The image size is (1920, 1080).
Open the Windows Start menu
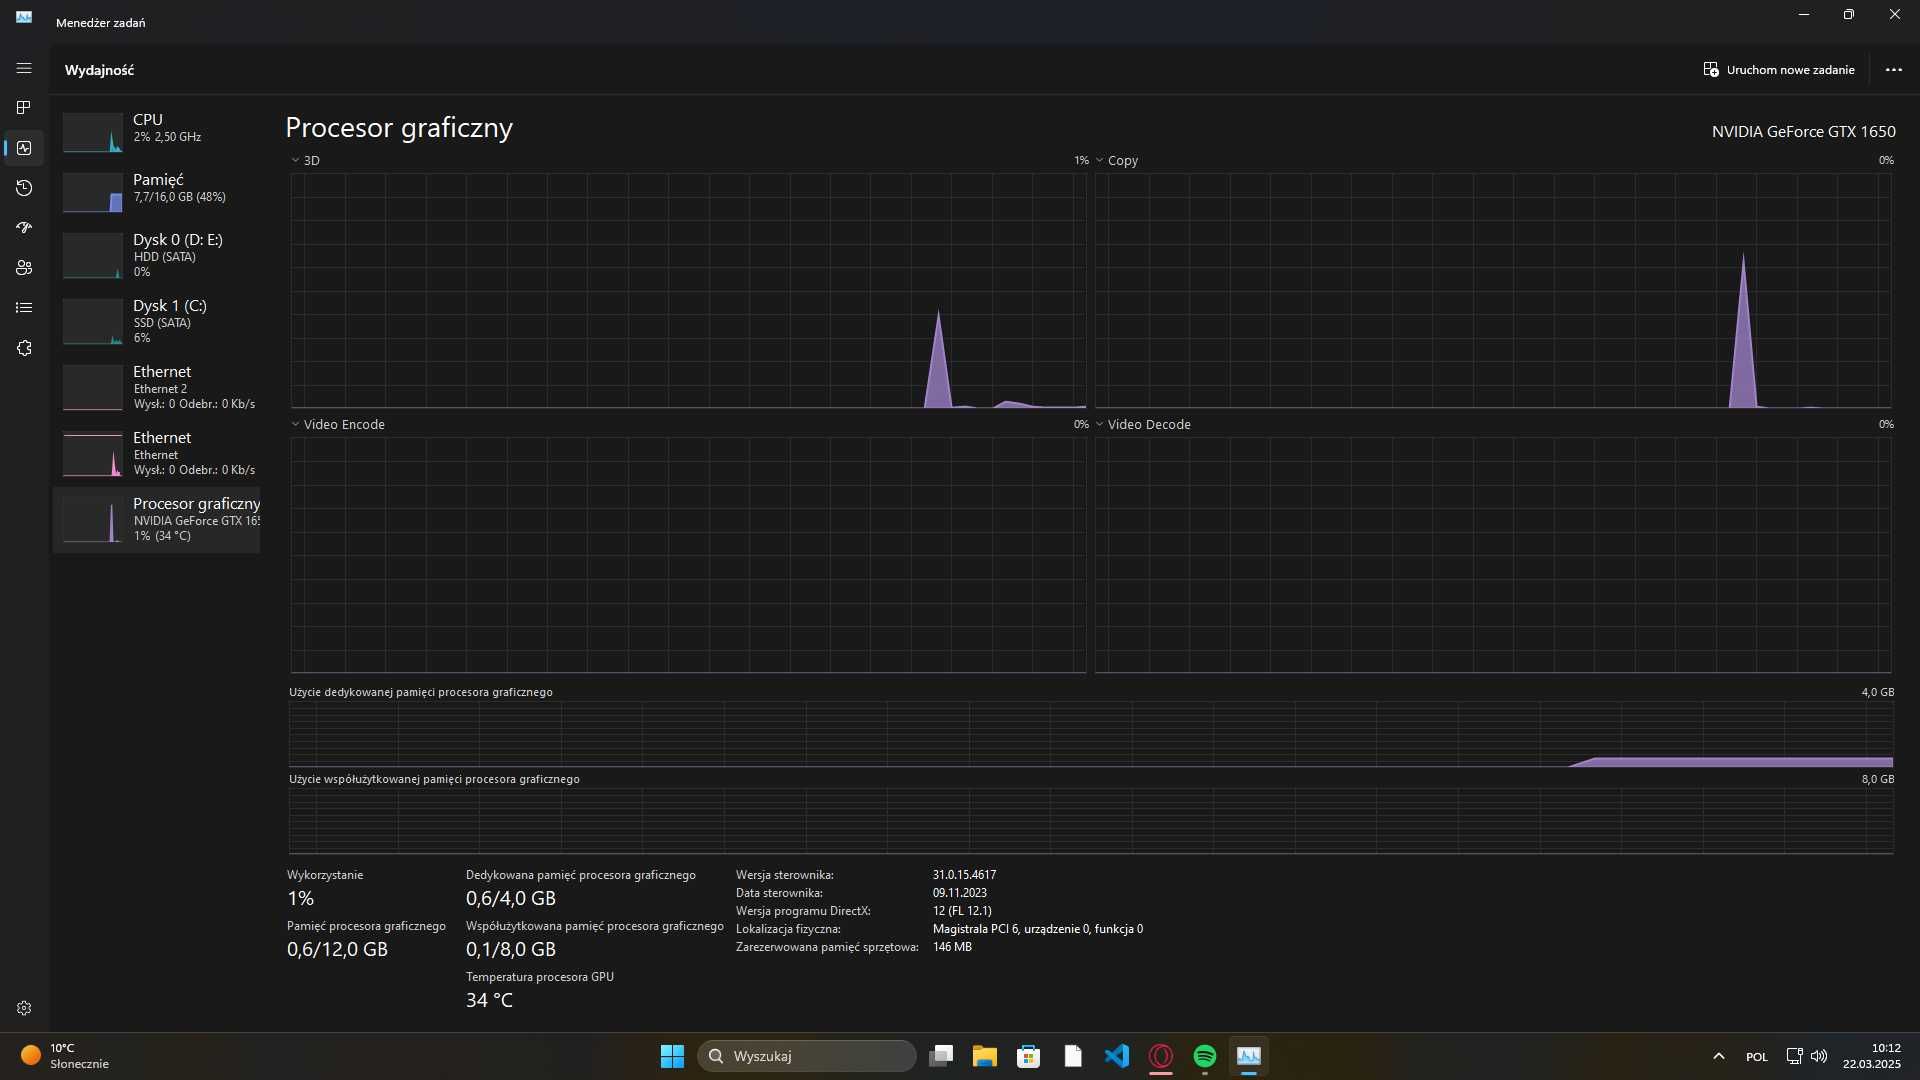pos(672,1056)
